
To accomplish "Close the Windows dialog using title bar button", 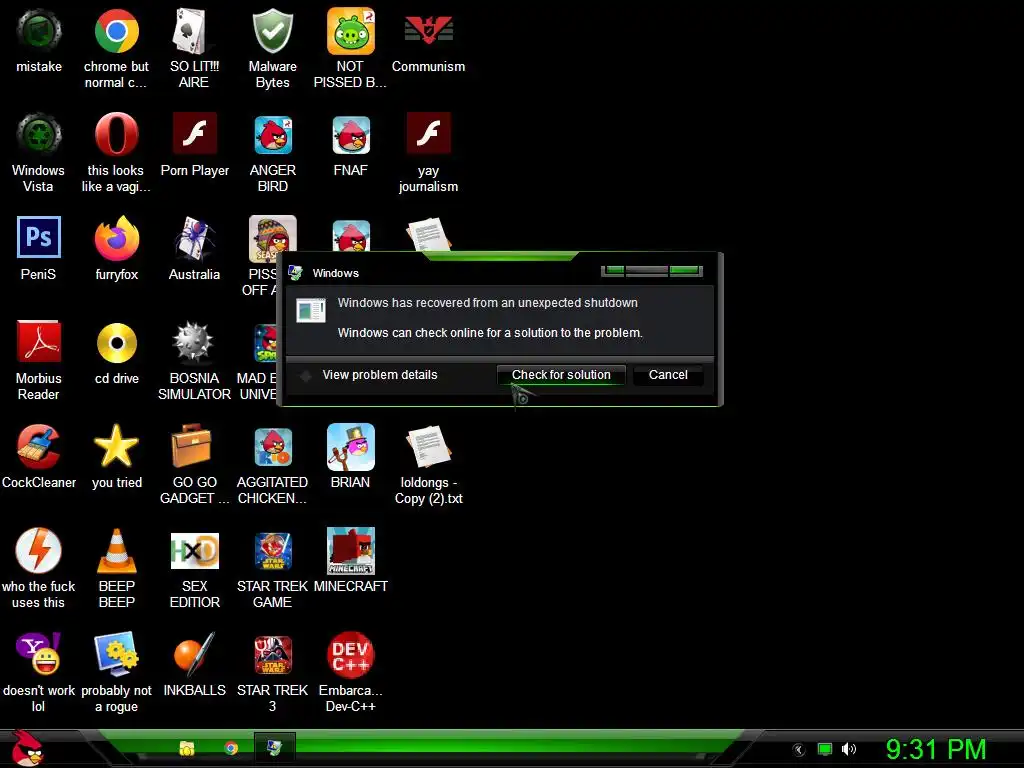I will (x=685, y=270).
